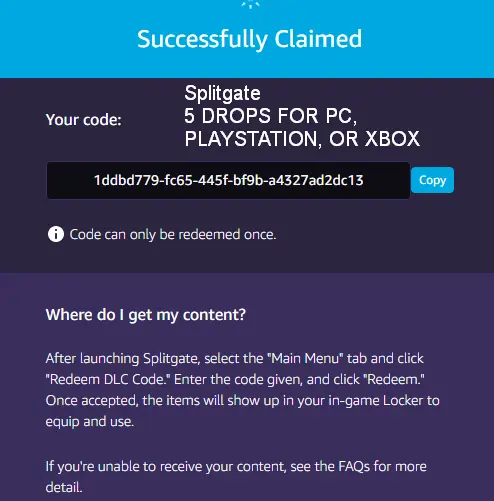Click the Successfully Claimed heading
This screenshot has width=494, height=501.
(249, 39)
